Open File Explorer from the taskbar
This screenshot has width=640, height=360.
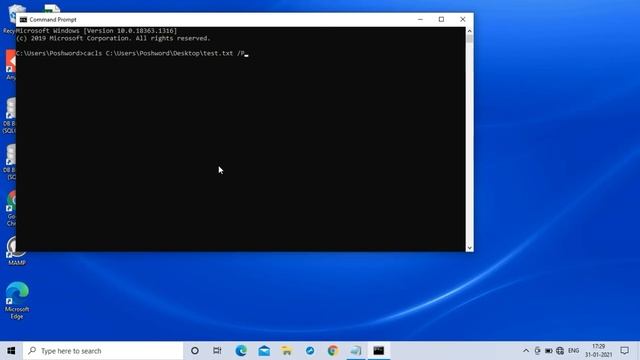(x=287, y=351)
